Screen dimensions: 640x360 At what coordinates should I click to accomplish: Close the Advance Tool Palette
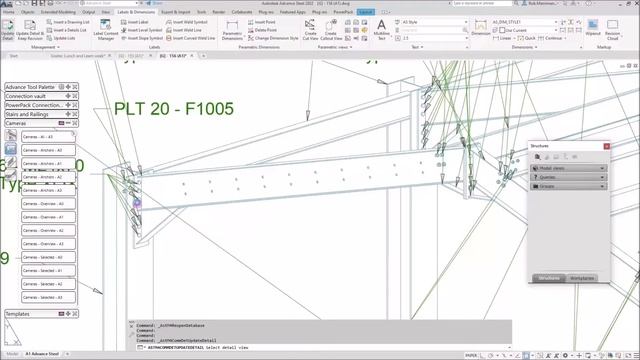tap(75, 87)
